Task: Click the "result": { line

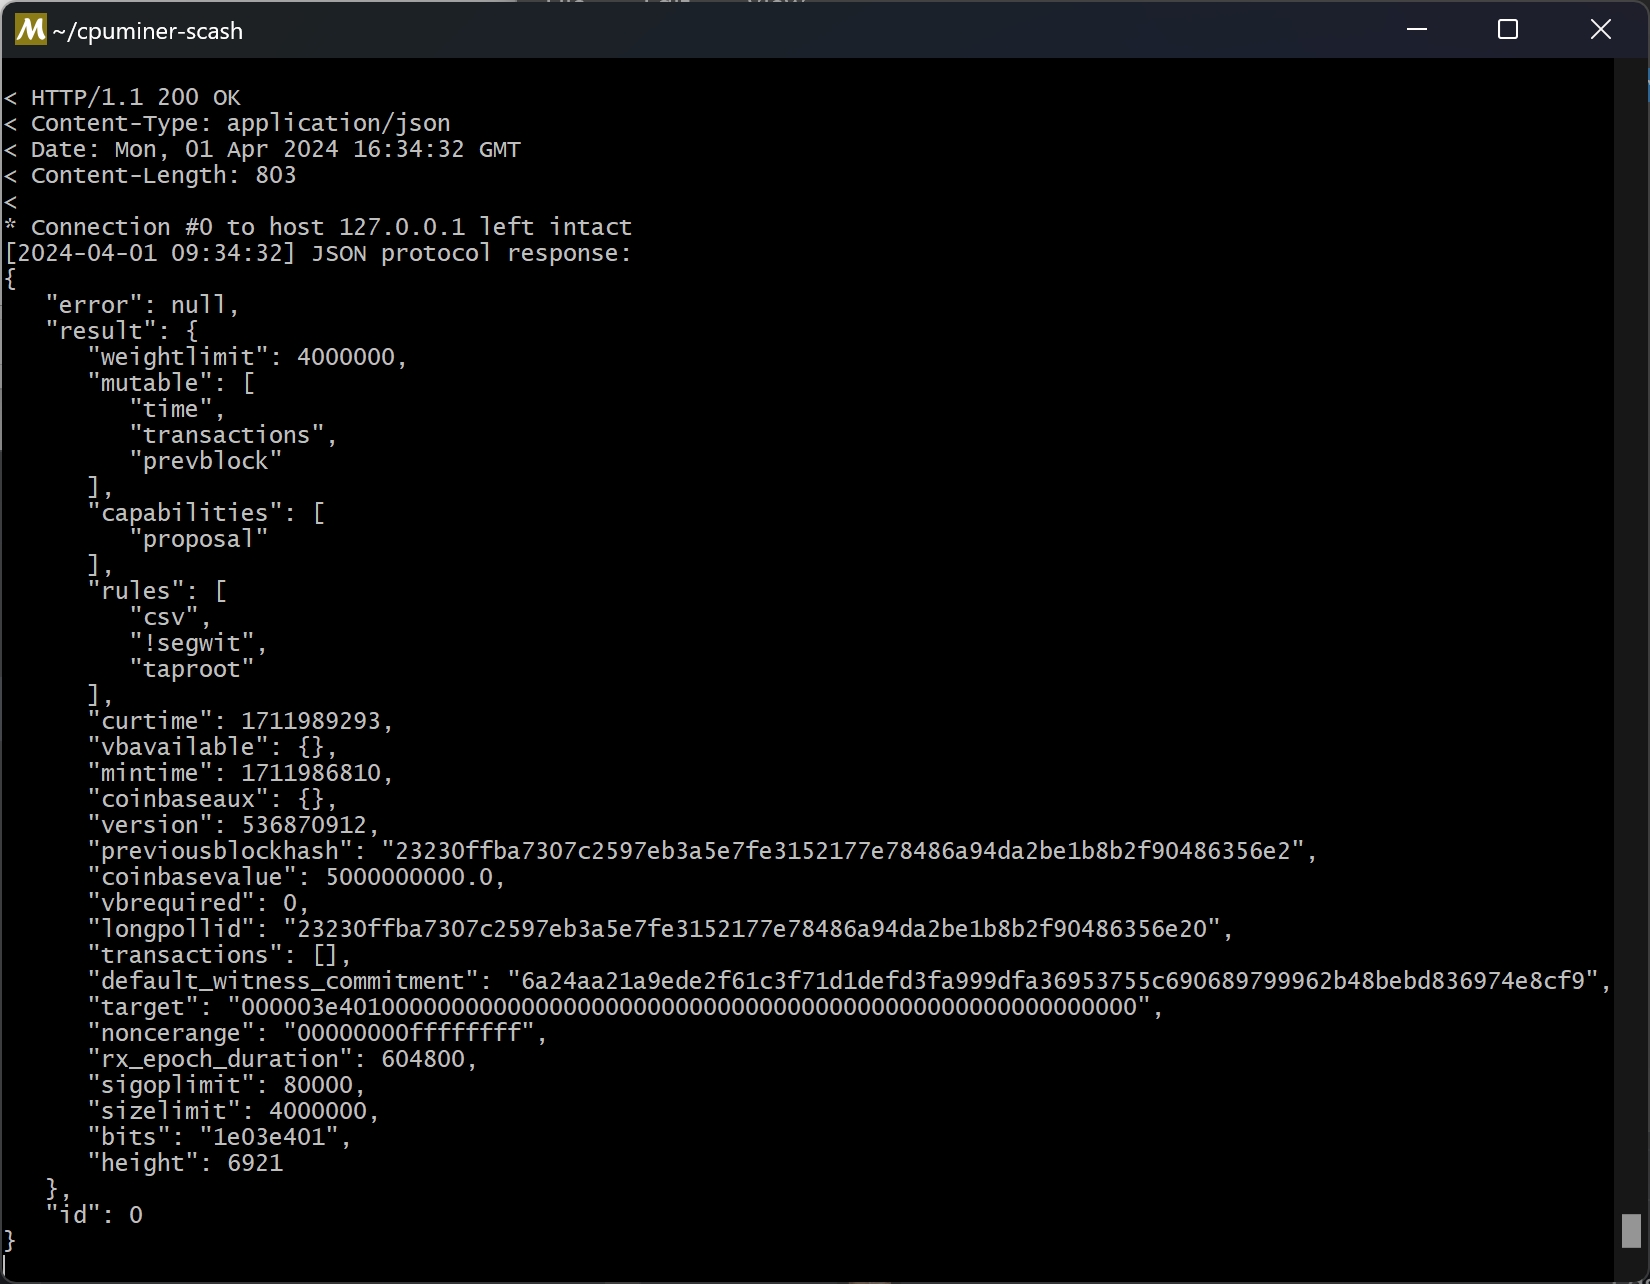Action: pyautogui.click(x=122, y=331)
